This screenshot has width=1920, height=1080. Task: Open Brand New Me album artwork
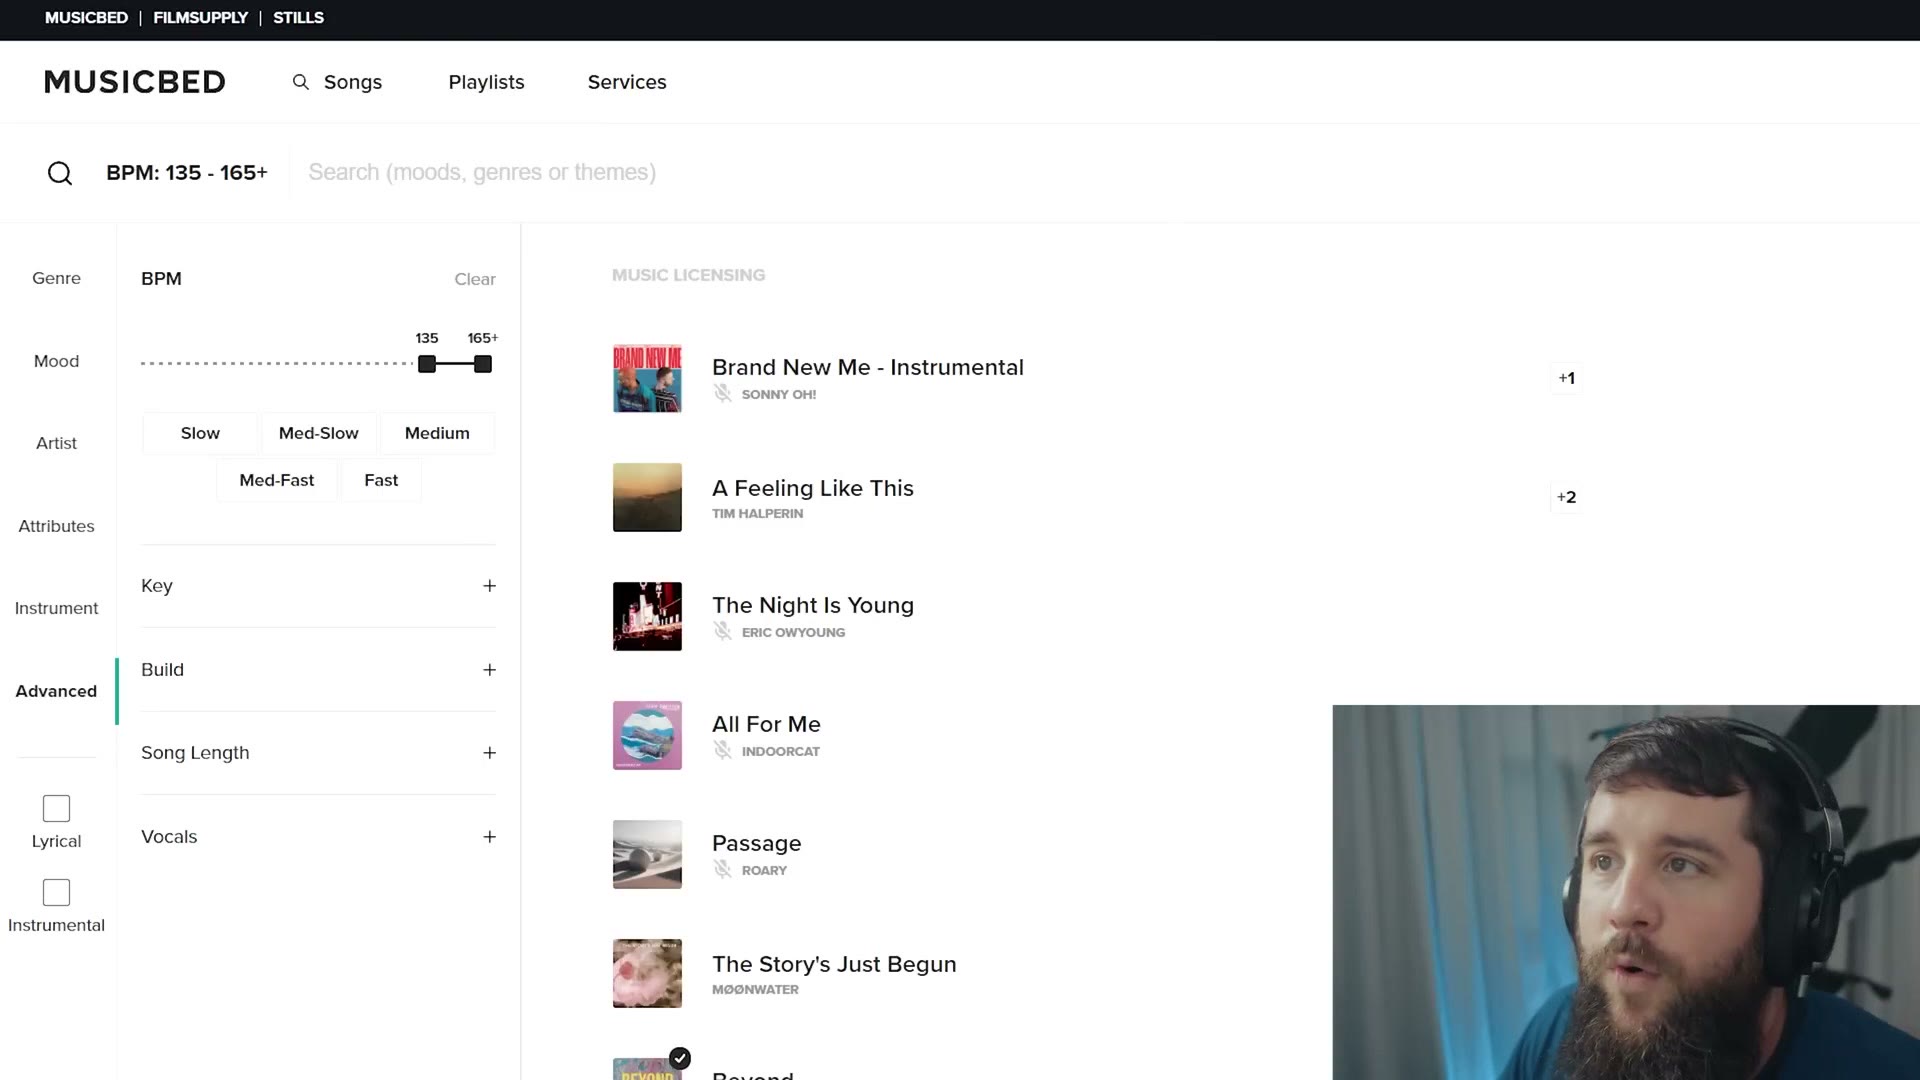[647, 378]
